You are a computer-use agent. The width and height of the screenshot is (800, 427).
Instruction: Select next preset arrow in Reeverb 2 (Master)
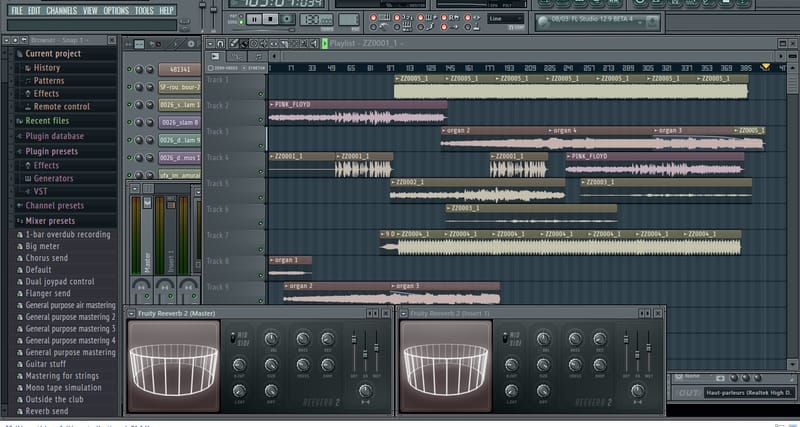click(376, 313)
